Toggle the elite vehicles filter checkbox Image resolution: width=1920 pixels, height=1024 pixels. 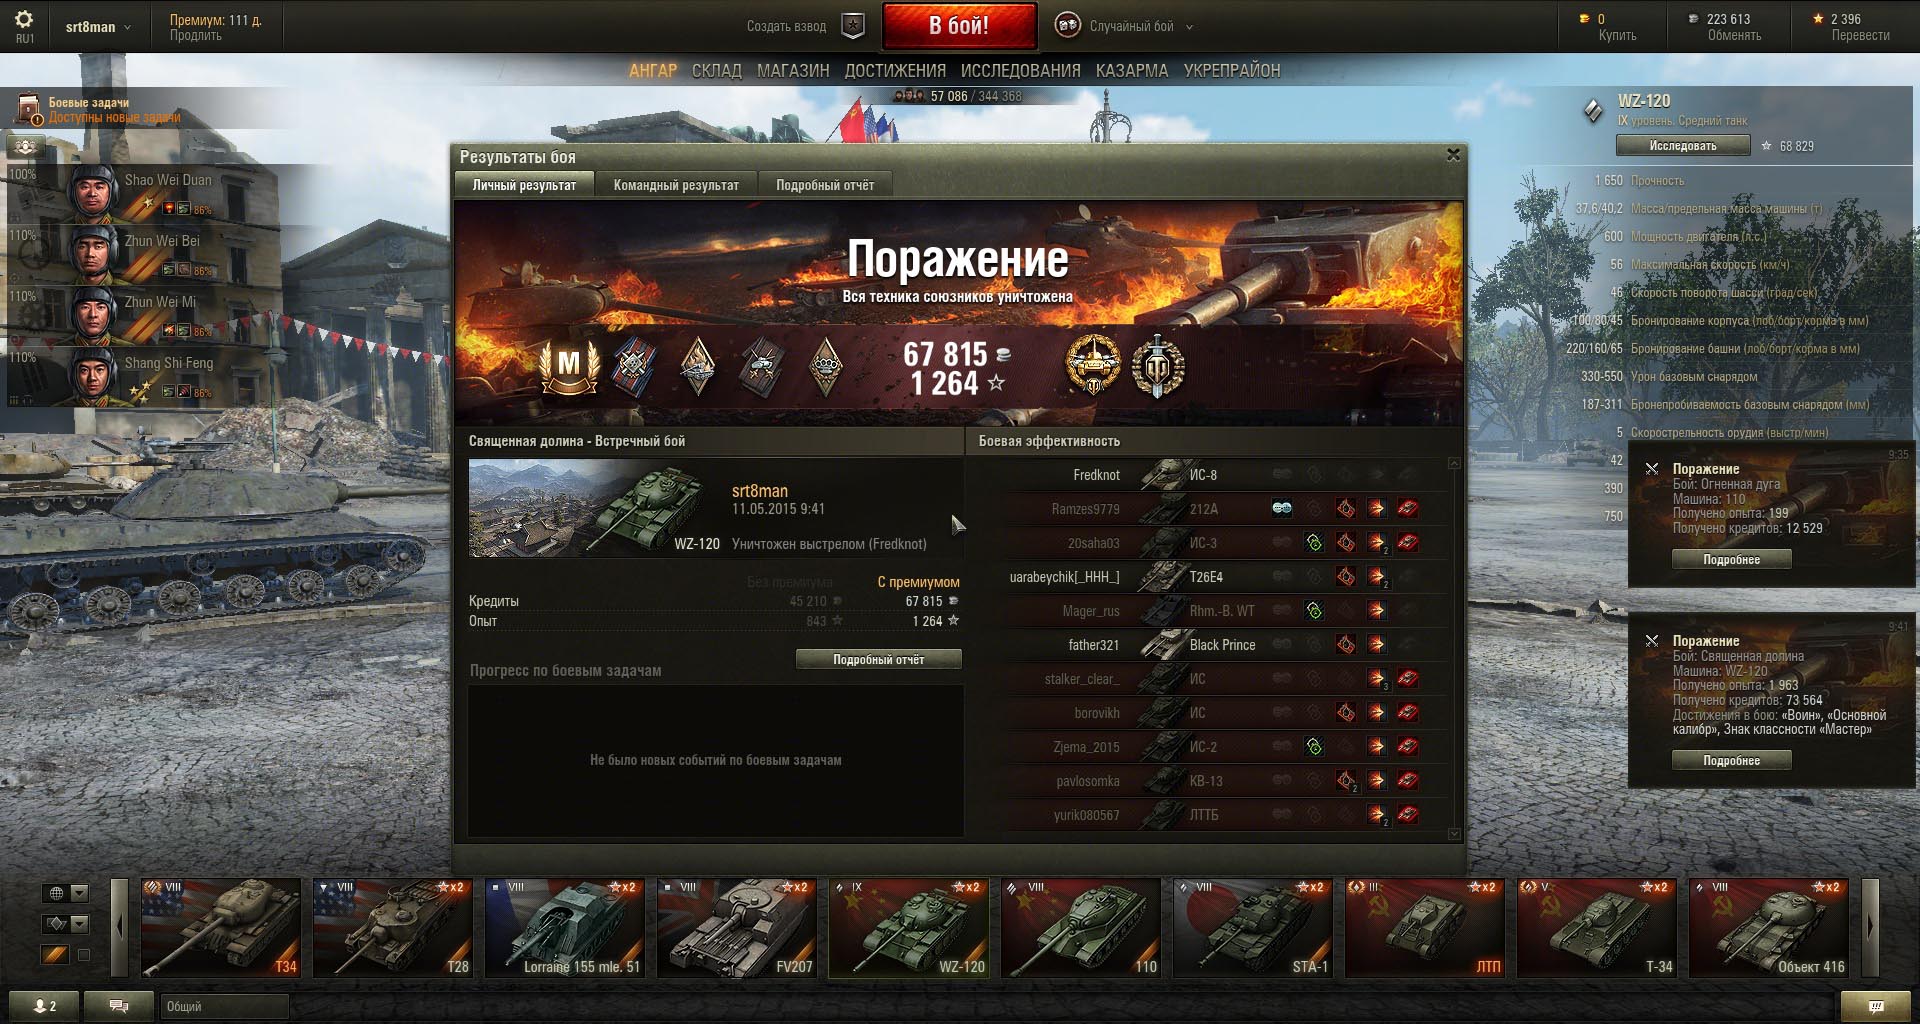point(84,955)
